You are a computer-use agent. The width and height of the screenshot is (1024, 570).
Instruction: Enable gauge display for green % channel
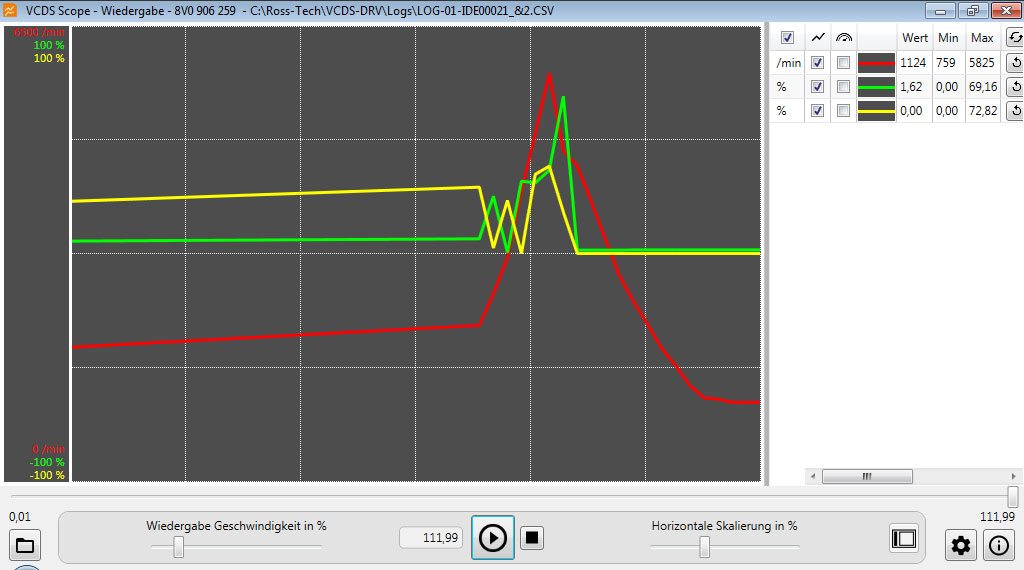coord(844,87)
